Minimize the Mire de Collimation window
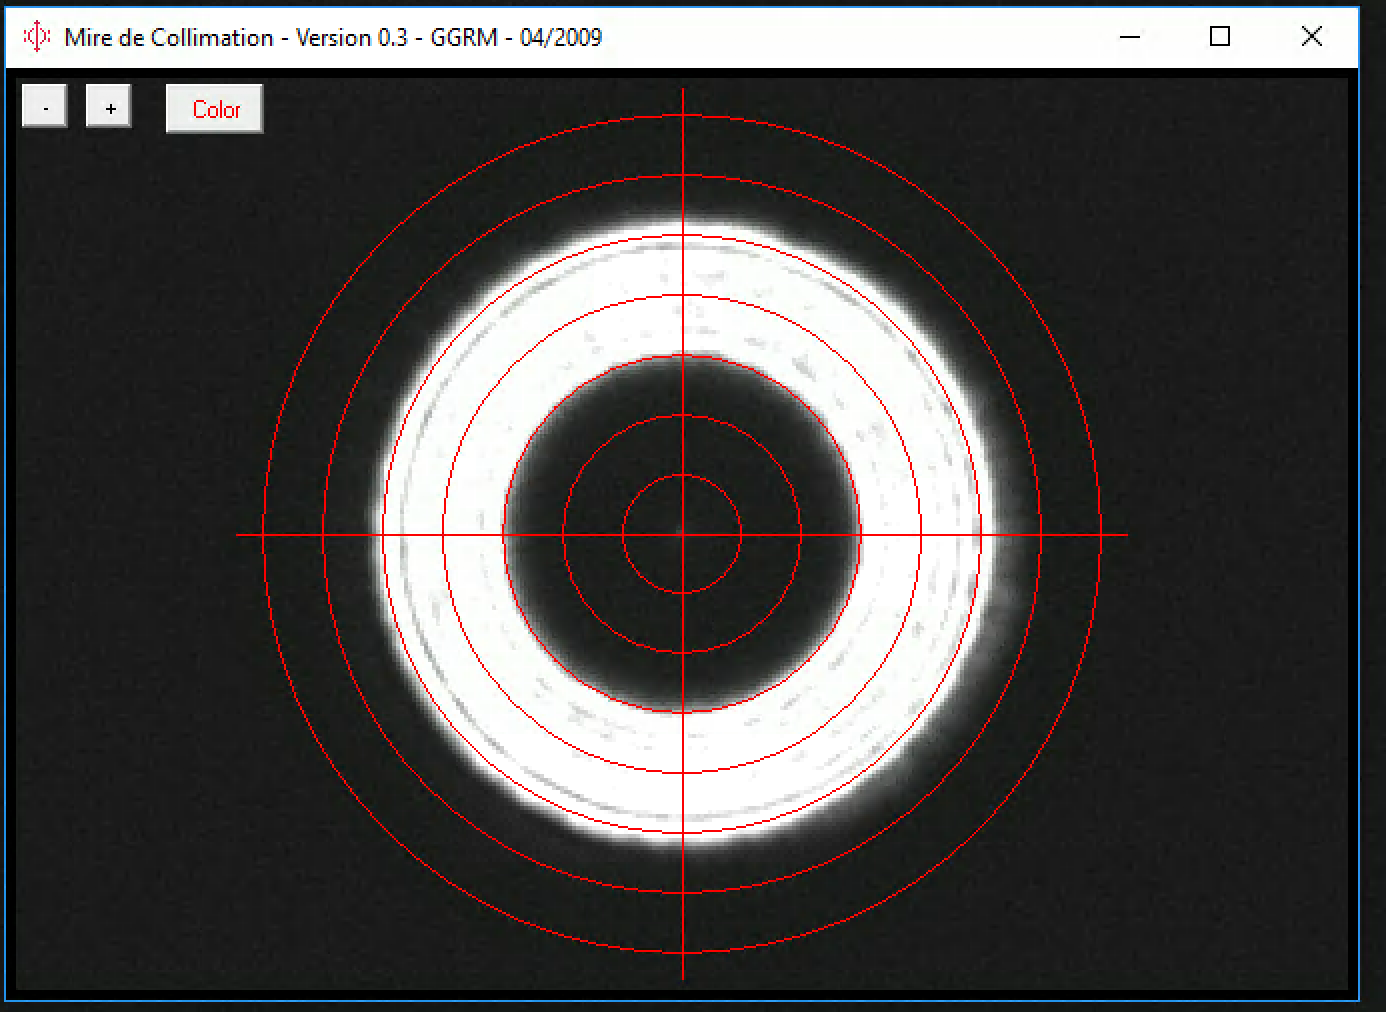This screenshot has width=1386, height=1012. pos(1129,37)
